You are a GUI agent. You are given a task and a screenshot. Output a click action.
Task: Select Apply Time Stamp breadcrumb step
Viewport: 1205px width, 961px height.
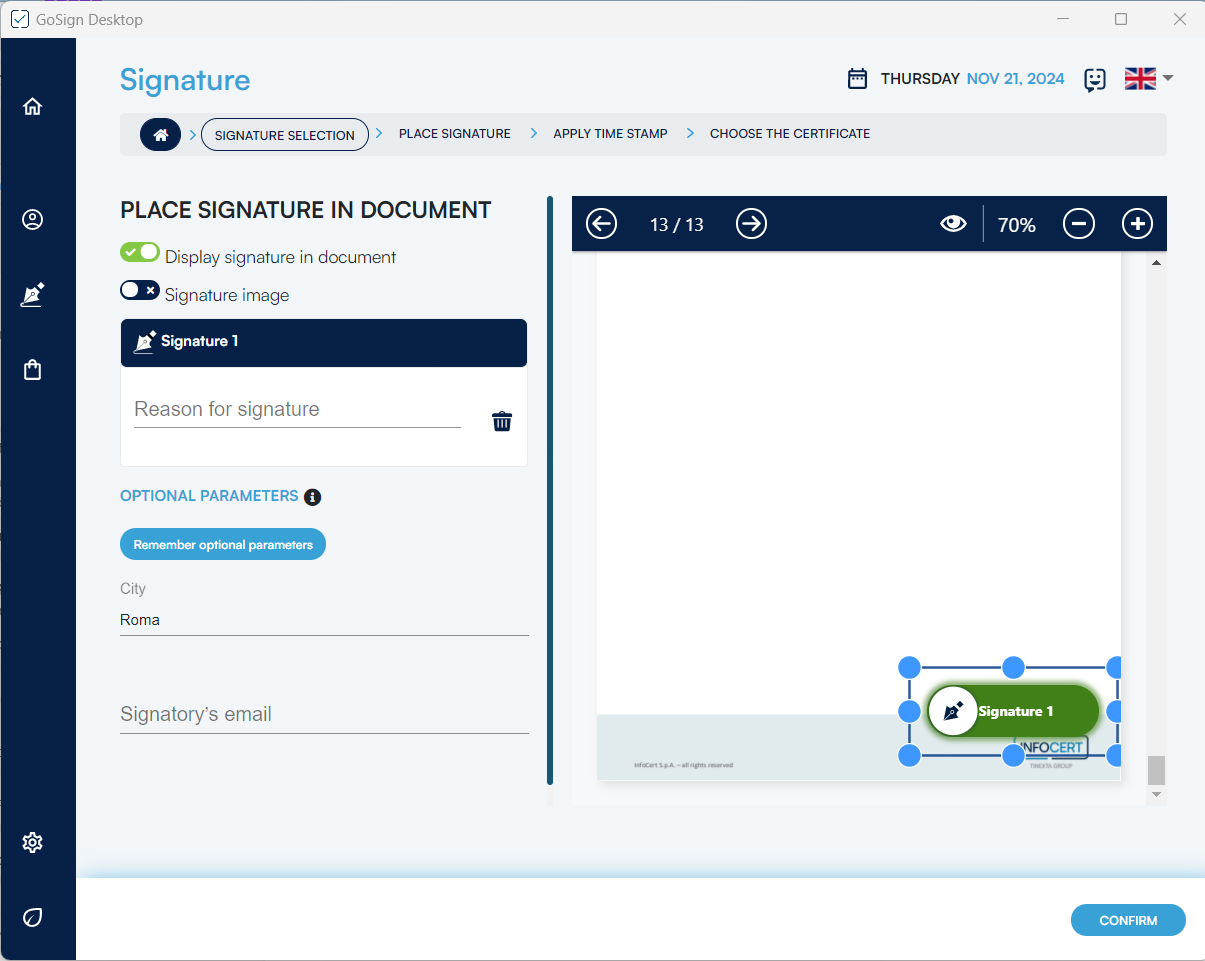coord(610,134)
